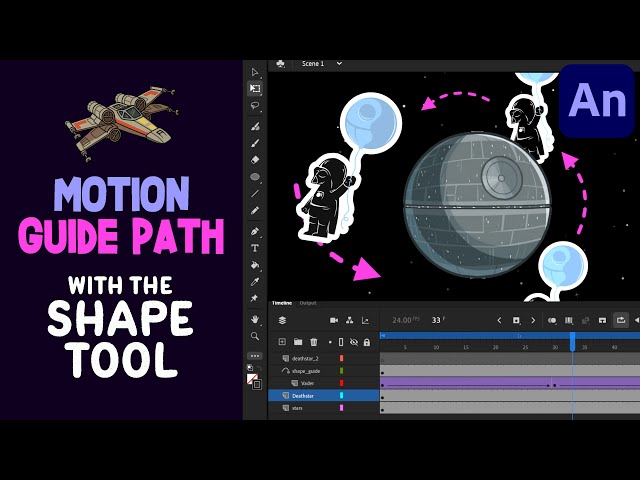Click the deathstar_2 layer color swatch

tap(342, 358)
